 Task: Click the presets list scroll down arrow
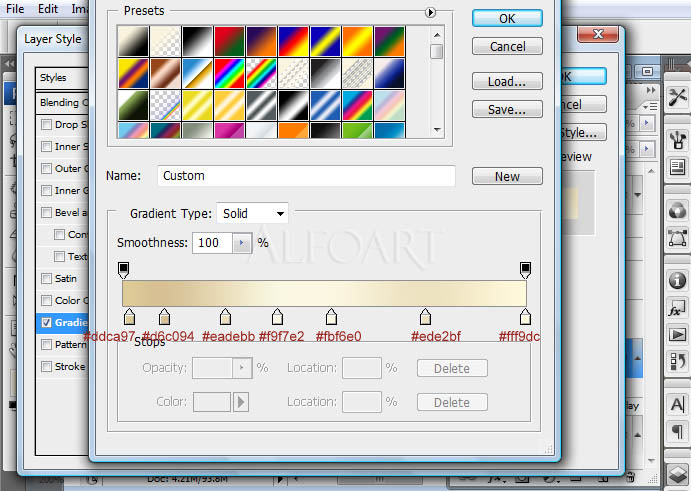(437, 130)
